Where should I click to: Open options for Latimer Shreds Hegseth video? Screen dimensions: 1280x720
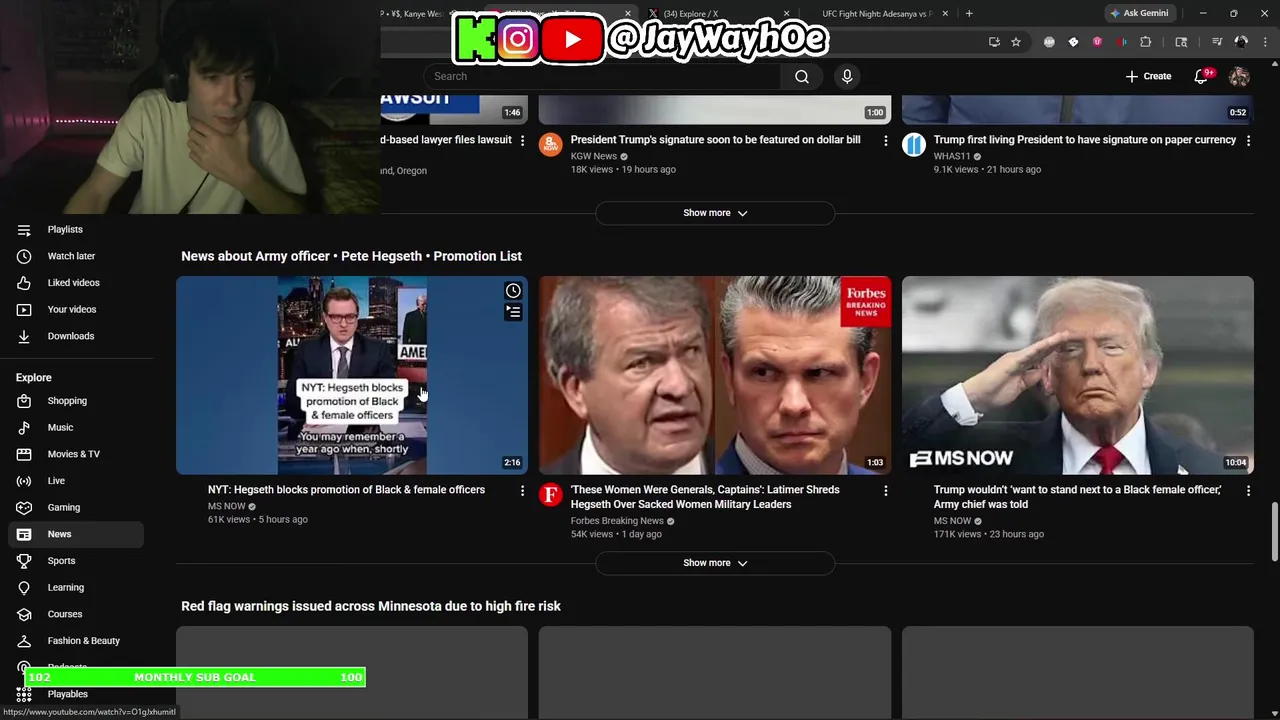coord(885,490)
